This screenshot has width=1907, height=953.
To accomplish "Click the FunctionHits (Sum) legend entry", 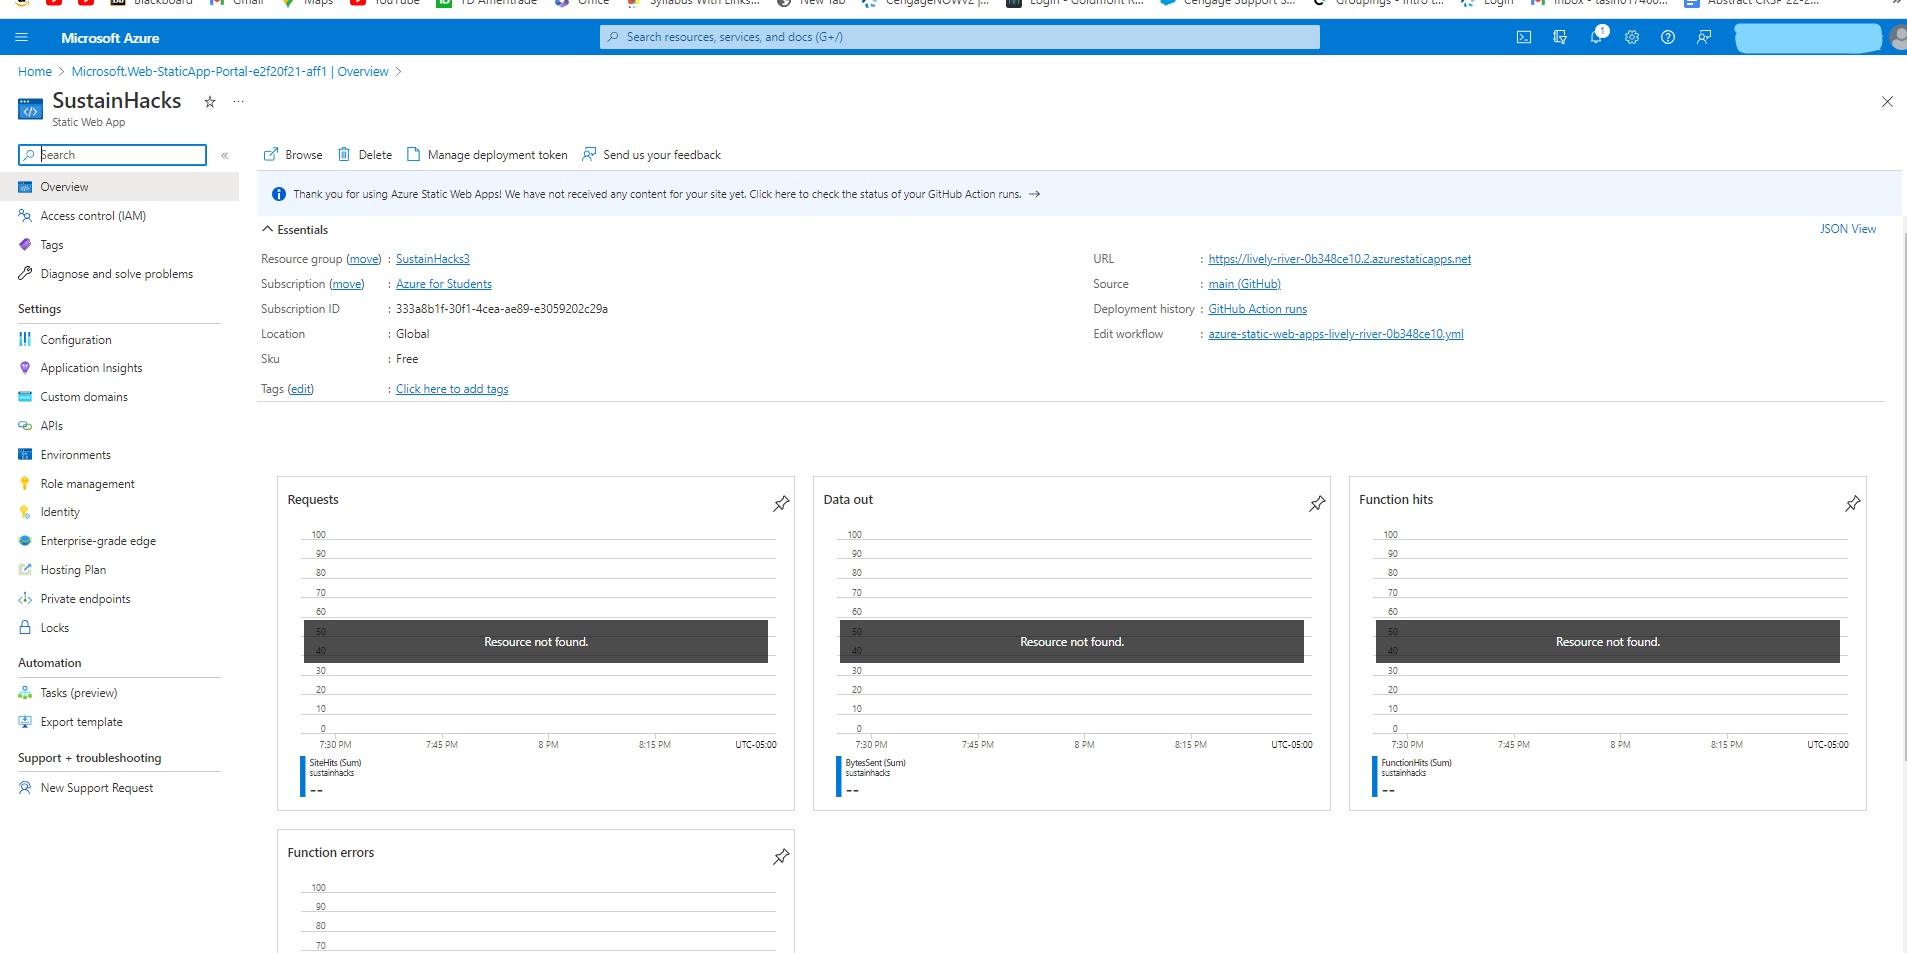I will click(x=1416, y=763).
